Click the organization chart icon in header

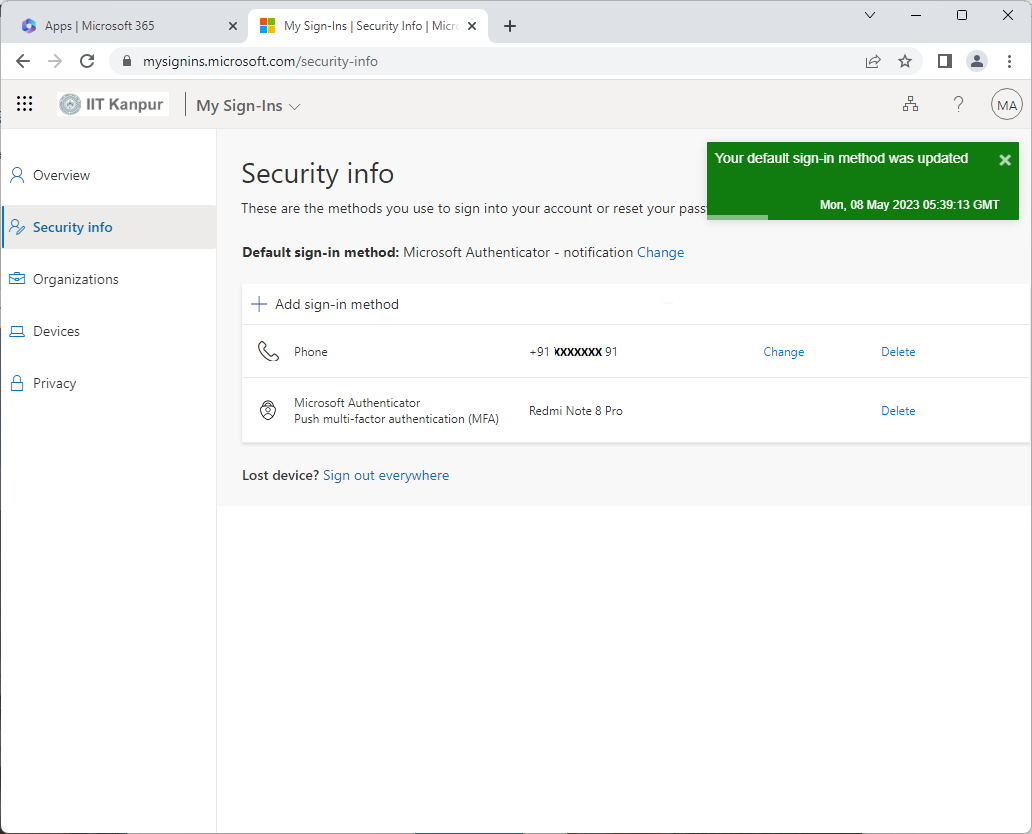910,104
